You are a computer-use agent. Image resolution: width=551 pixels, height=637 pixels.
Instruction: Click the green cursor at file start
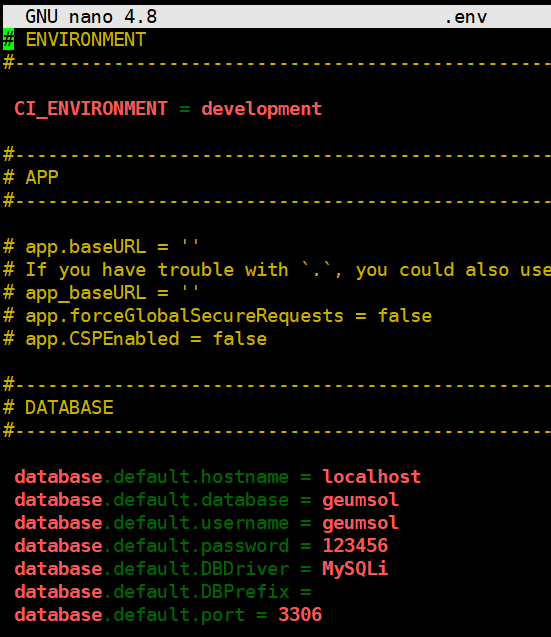click(x=9, y=39)
